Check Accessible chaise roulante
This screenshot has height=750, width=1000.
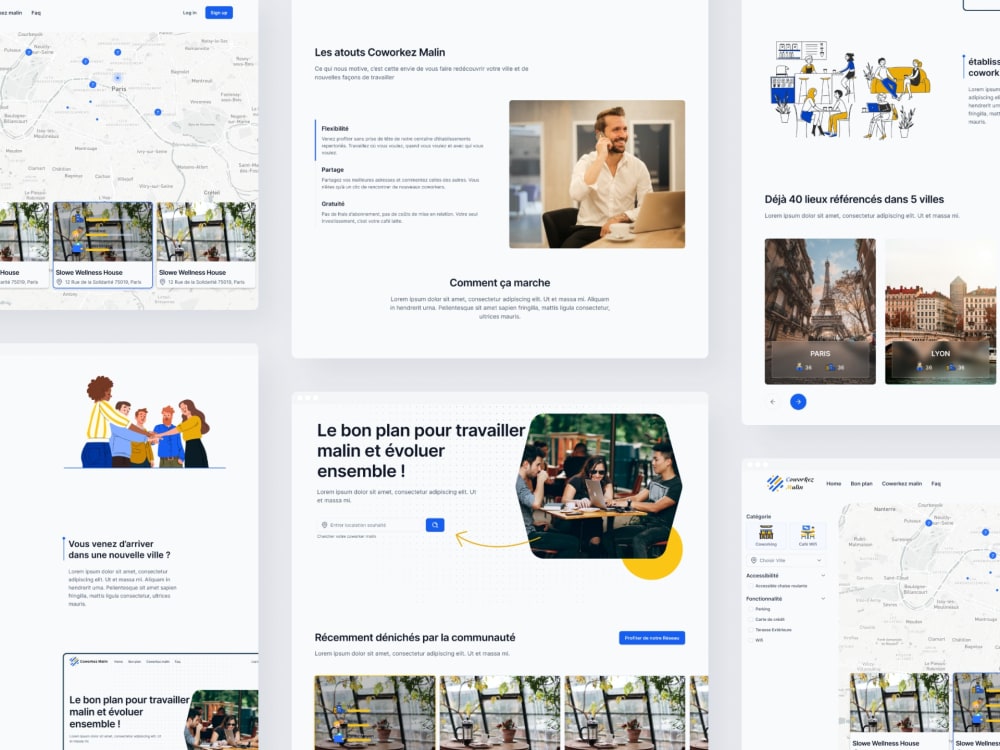click(751, 585)
